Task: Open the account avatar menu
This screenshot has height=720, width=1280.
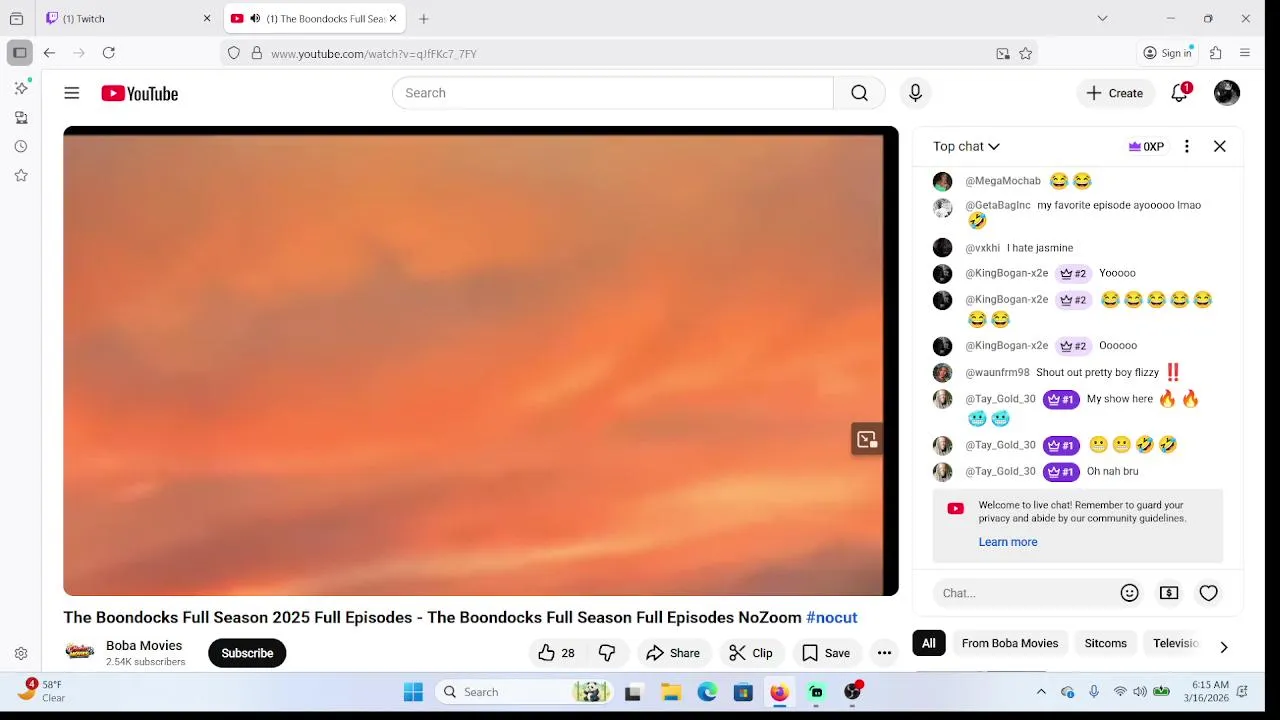Action: coord(1227,93)
